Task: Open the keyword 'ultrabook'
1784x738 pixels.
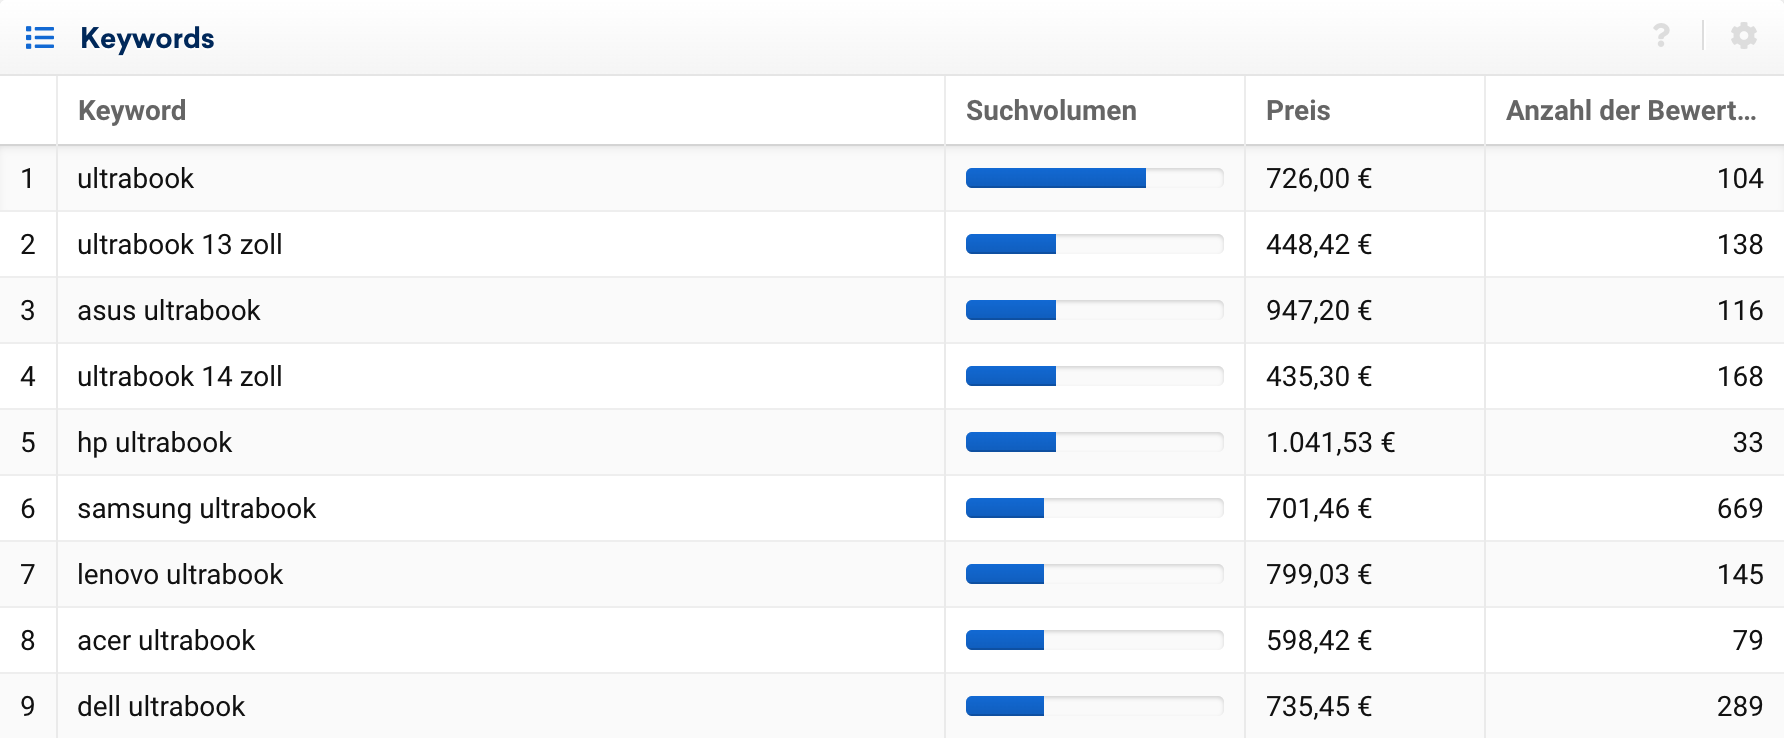Action: tap(136, 178)
